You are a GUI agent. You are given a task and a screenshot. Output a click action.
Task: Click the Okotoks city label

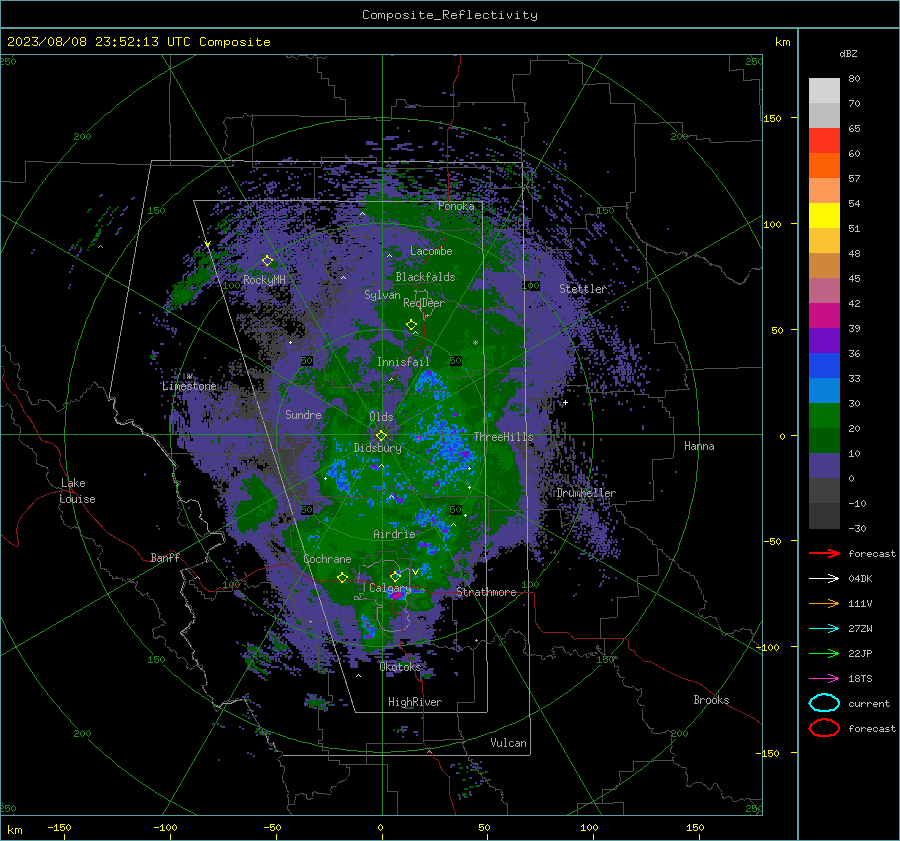(400, 666)
